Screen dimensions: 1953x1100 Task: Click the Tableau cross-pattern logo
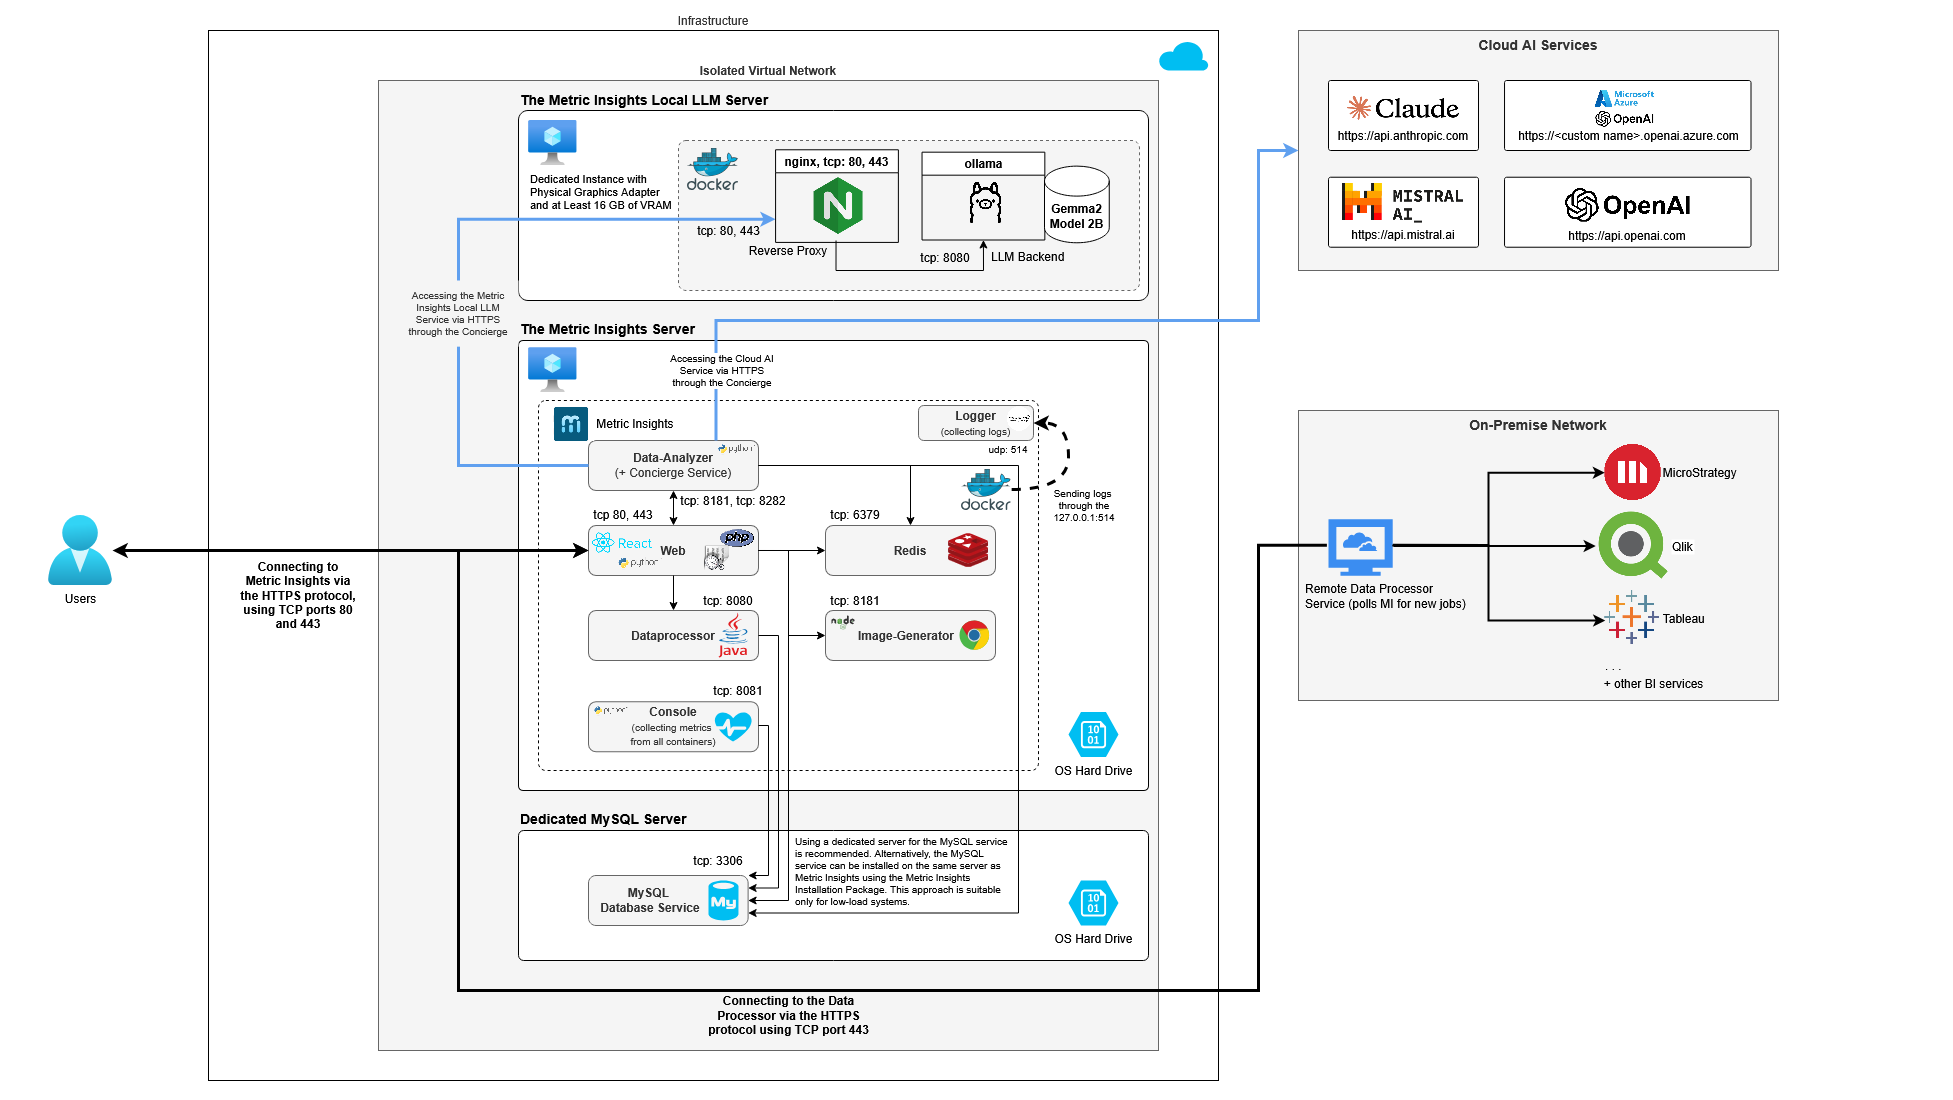[1630, 617]
